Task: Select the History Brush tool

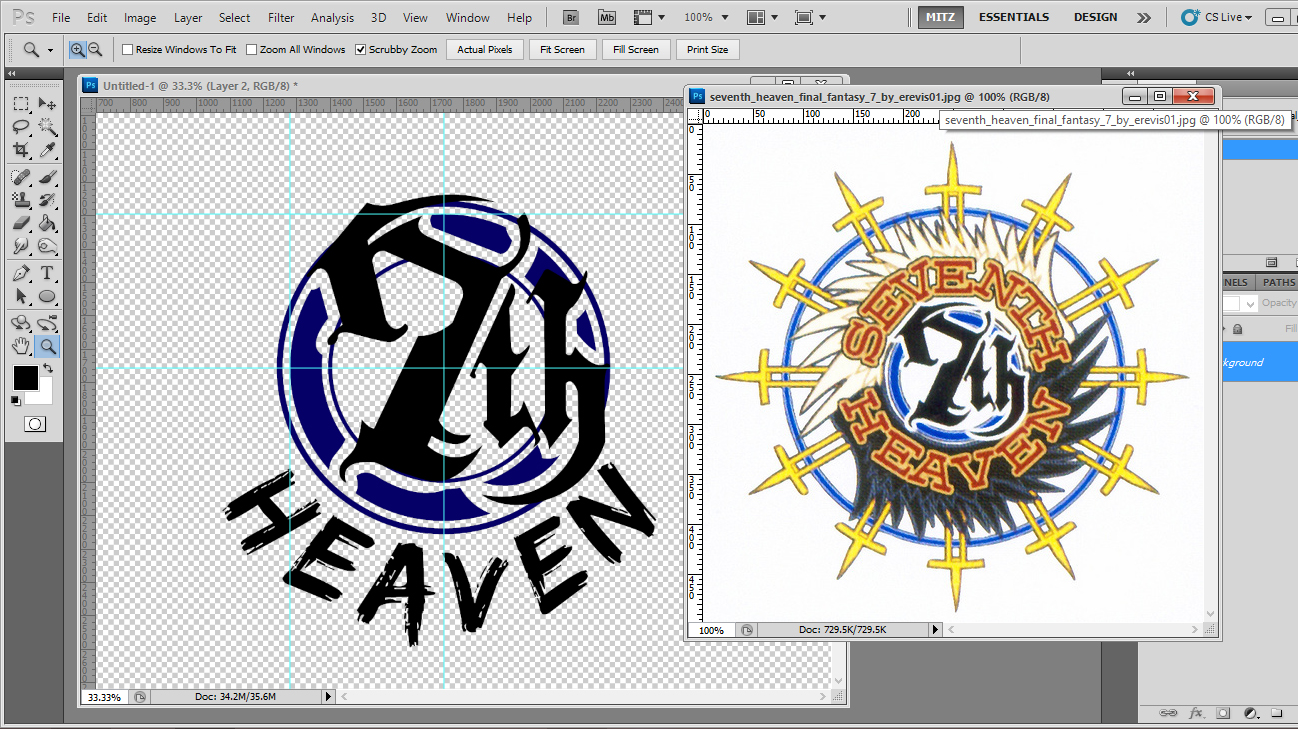Action: (47, 200)
